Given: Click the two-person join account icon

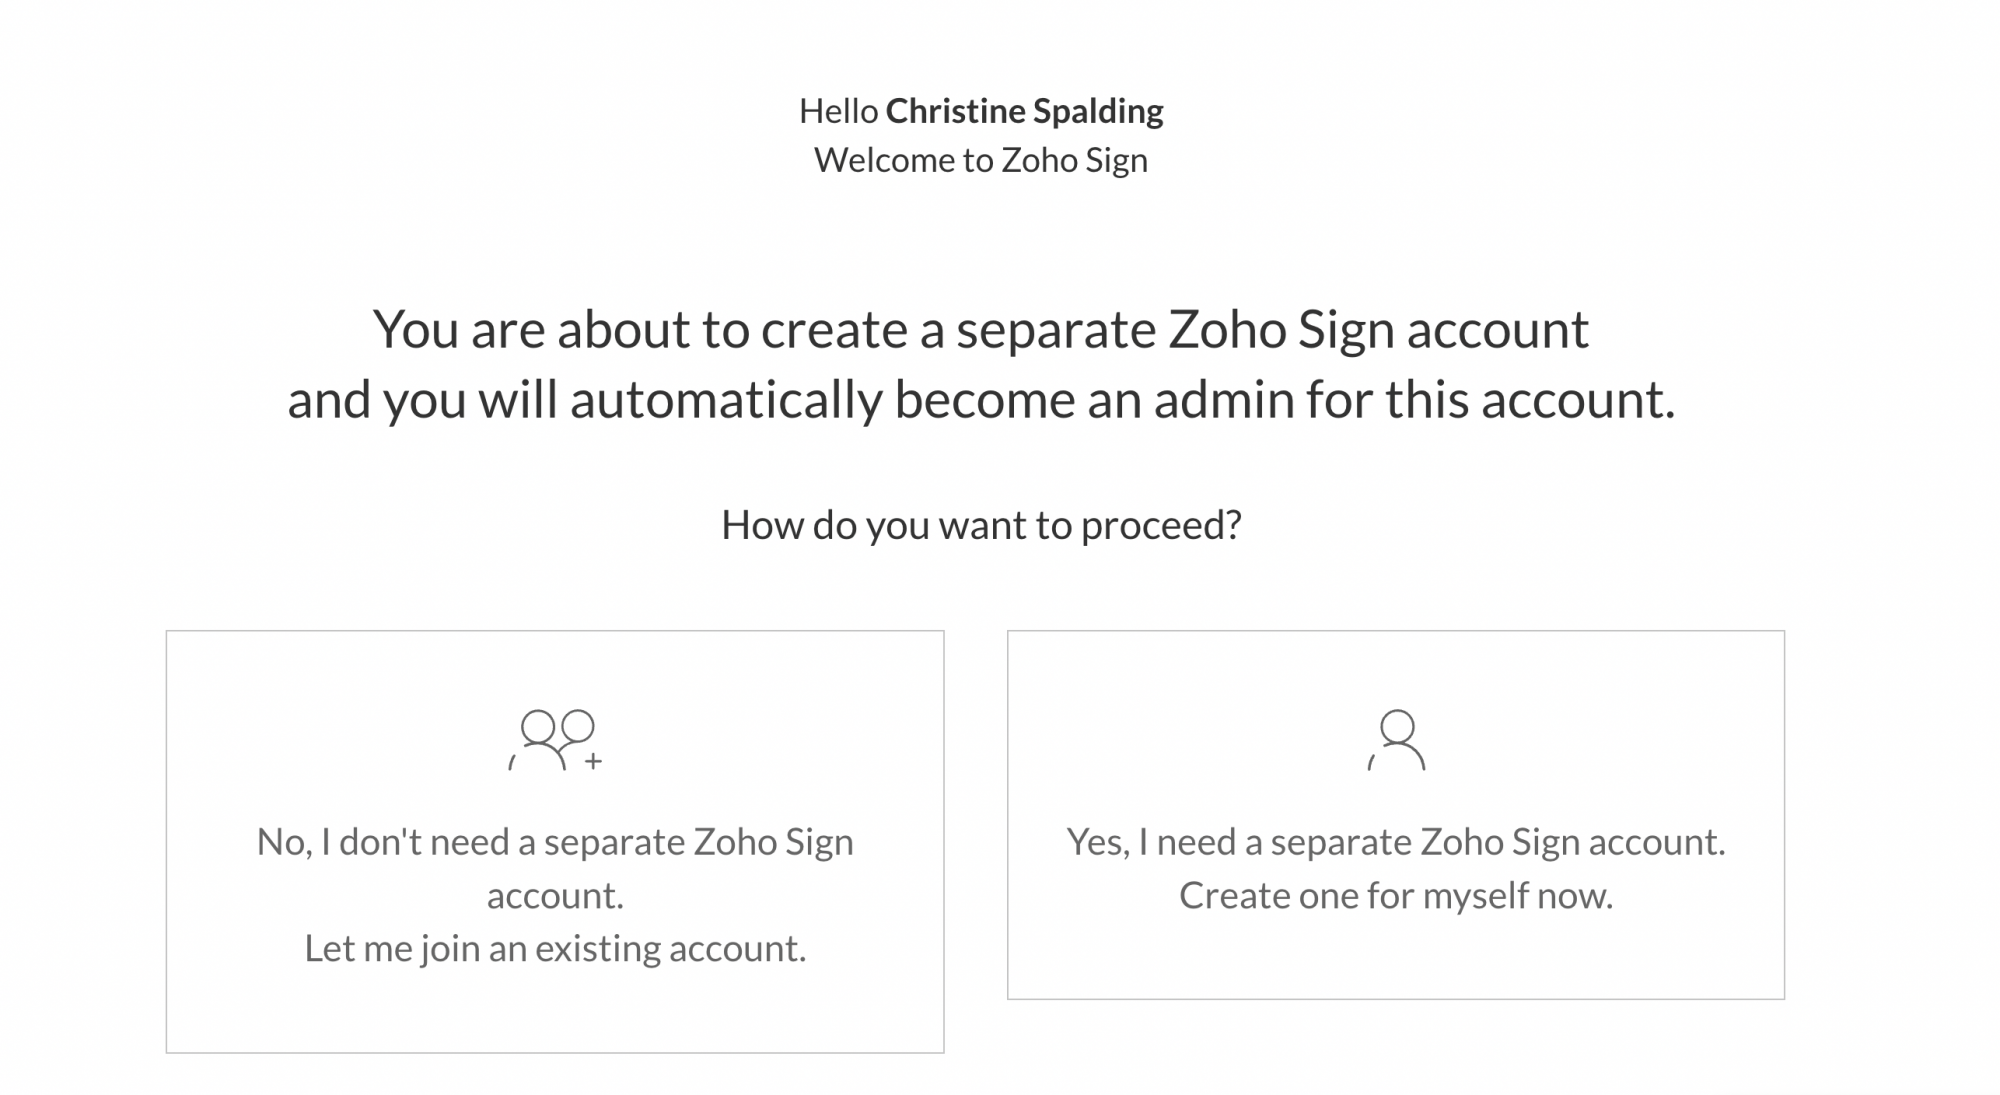Looking at the screenshot, I should (555, 740).
